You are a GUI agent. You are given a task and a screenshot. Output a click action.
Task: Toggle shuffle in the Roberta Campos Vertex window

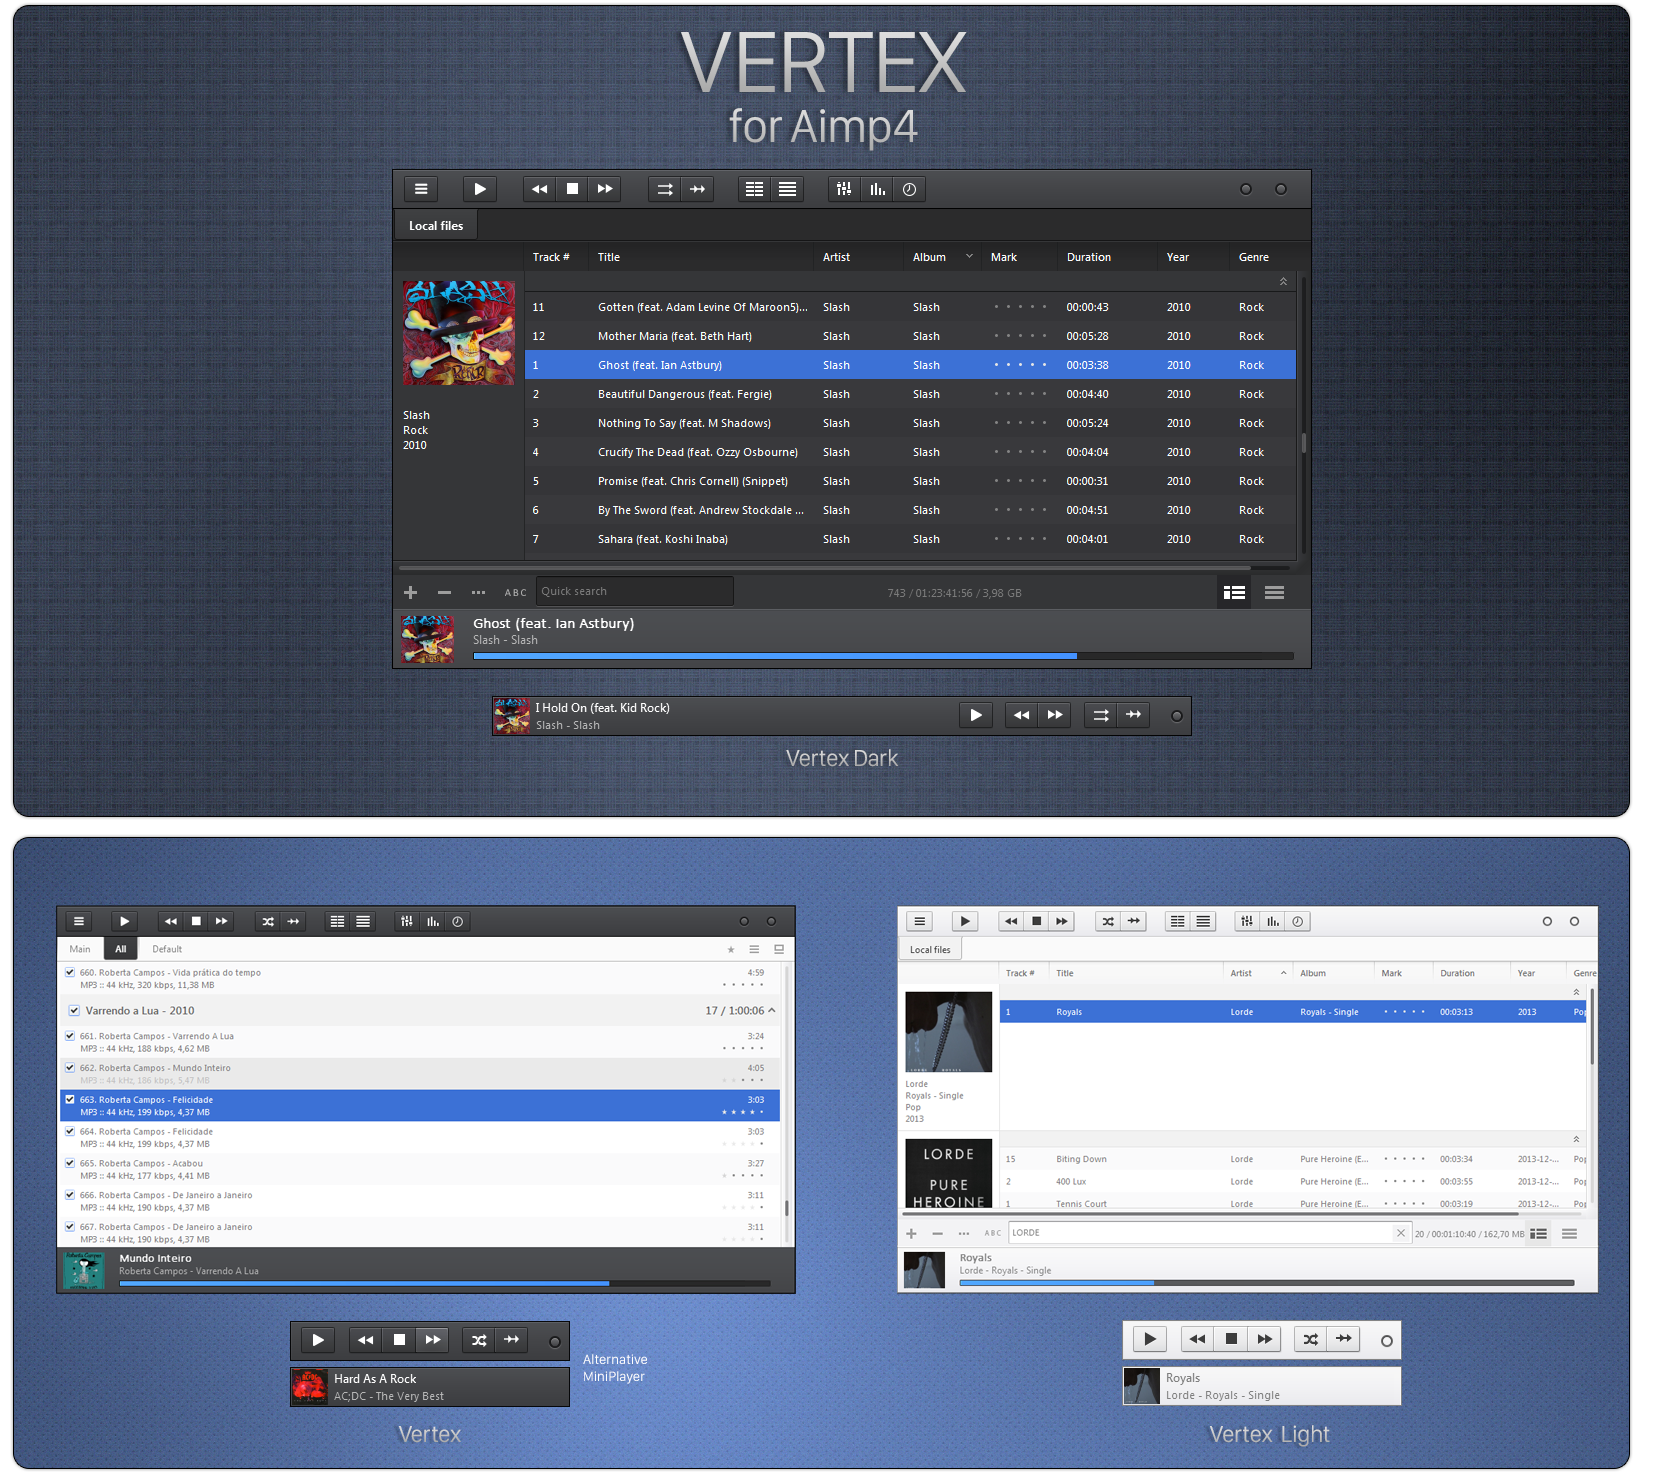[268, 922]
